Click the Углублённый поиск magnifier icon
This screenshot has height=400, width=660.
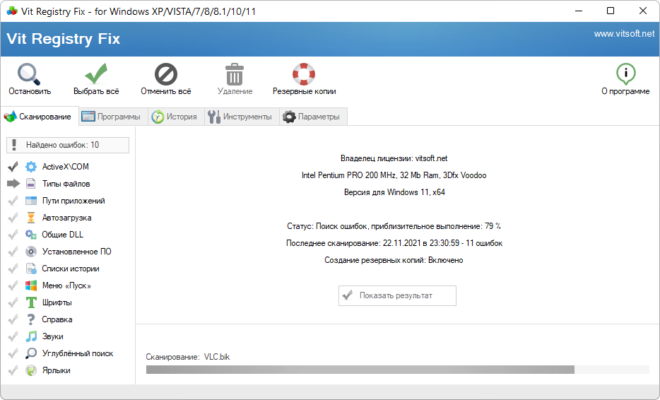(31, 353)
